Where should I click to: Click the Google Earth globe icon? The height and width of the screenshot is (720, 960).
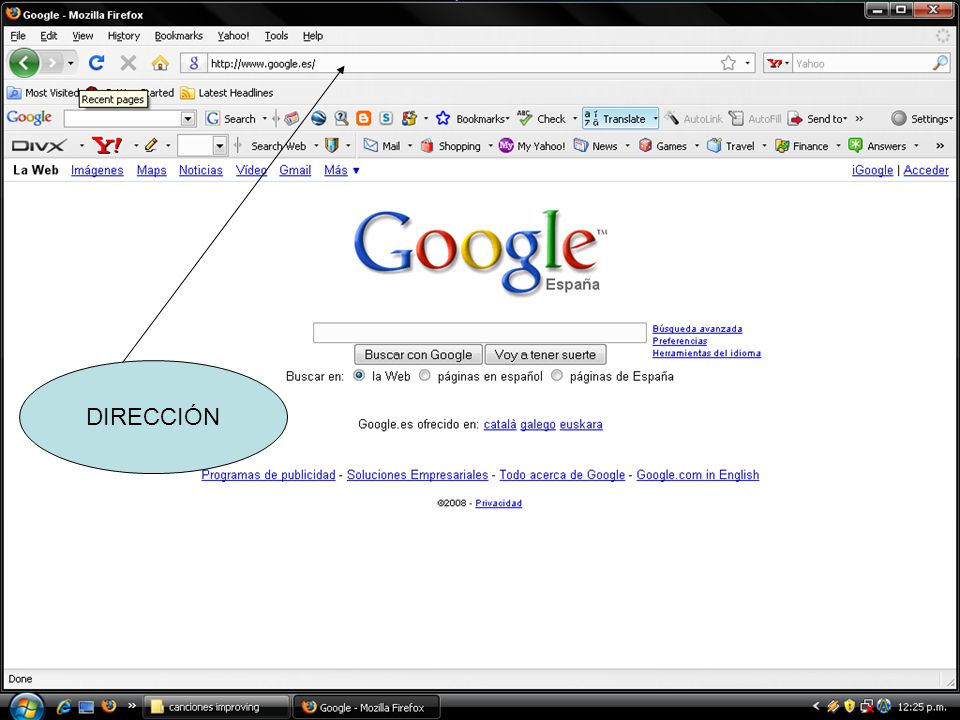tap(318, 118)
